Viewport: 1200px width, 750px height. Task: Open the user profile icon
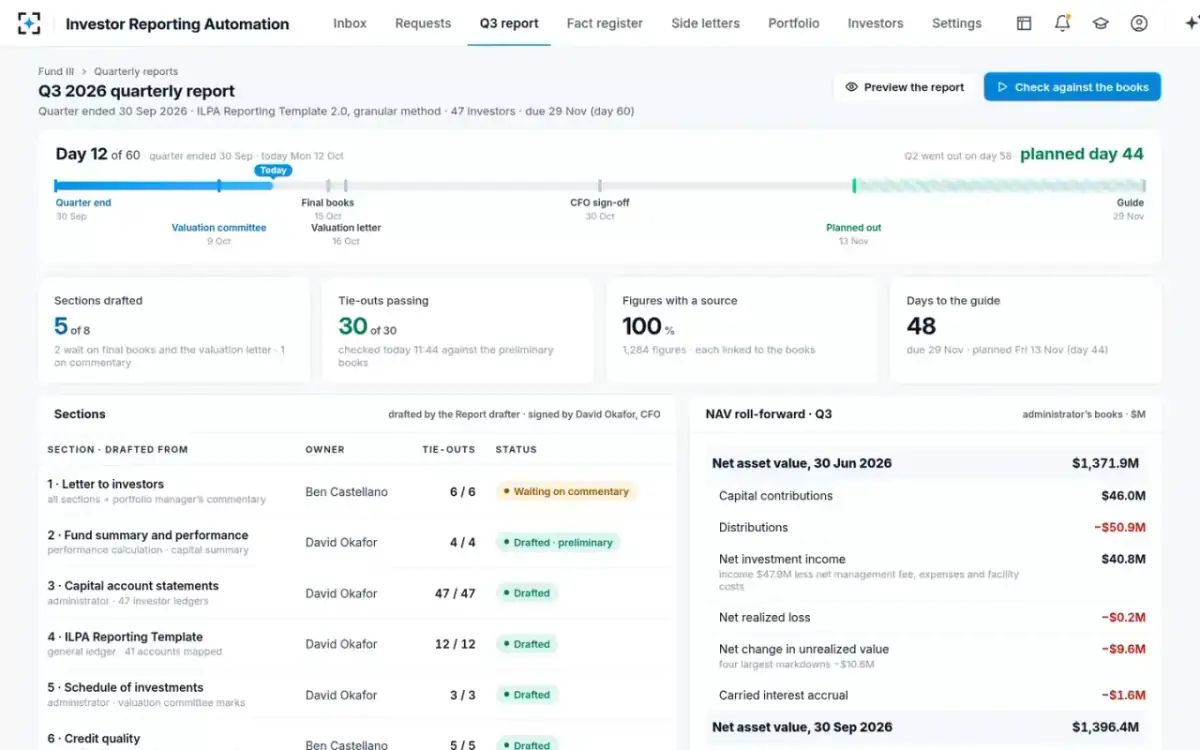tap(1139, 23)
